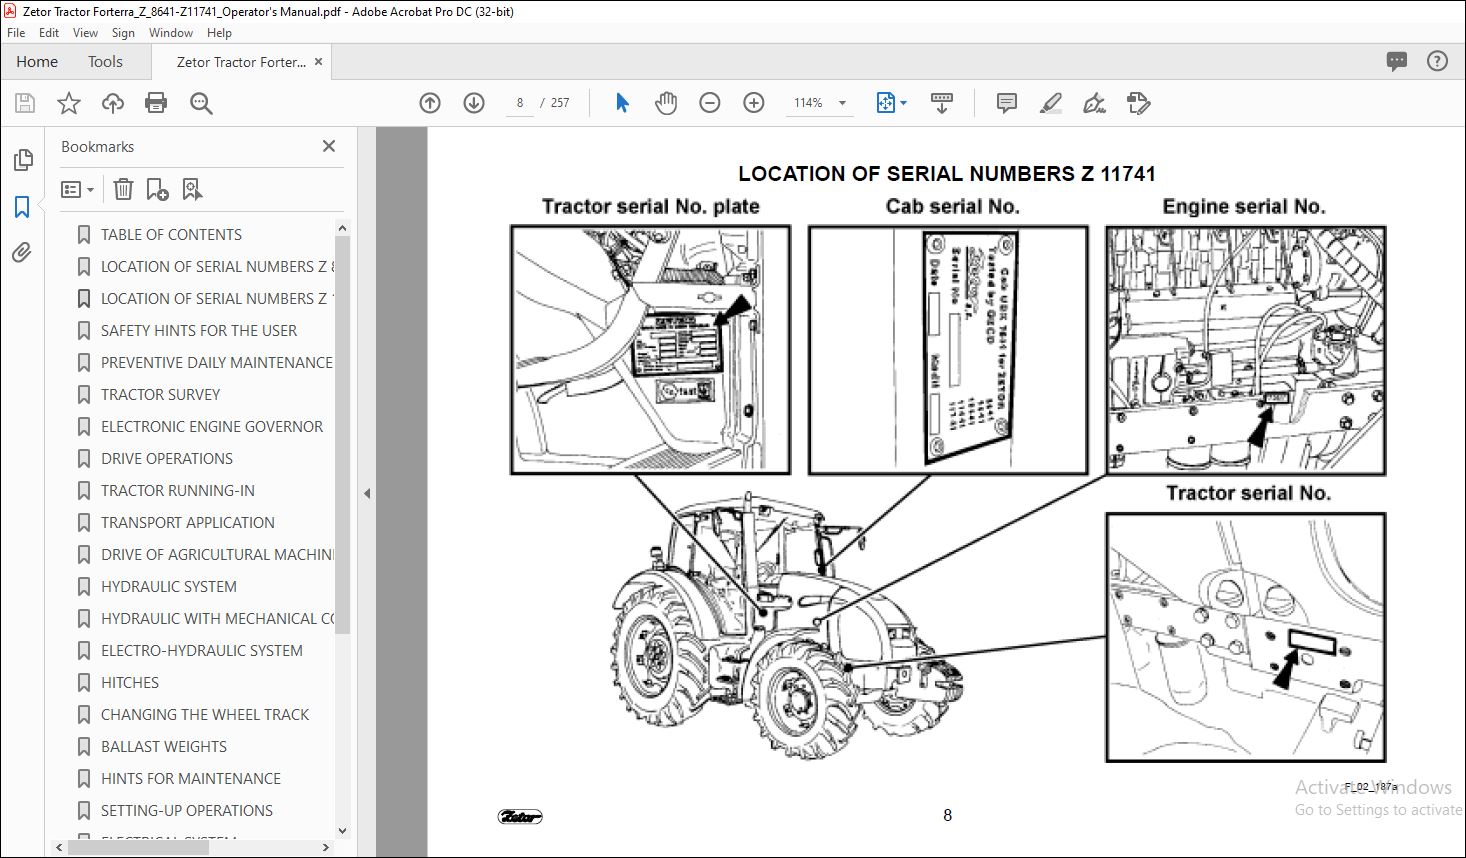Open HINTS FOR MAINTENANCE bookmark

point(191,779)
